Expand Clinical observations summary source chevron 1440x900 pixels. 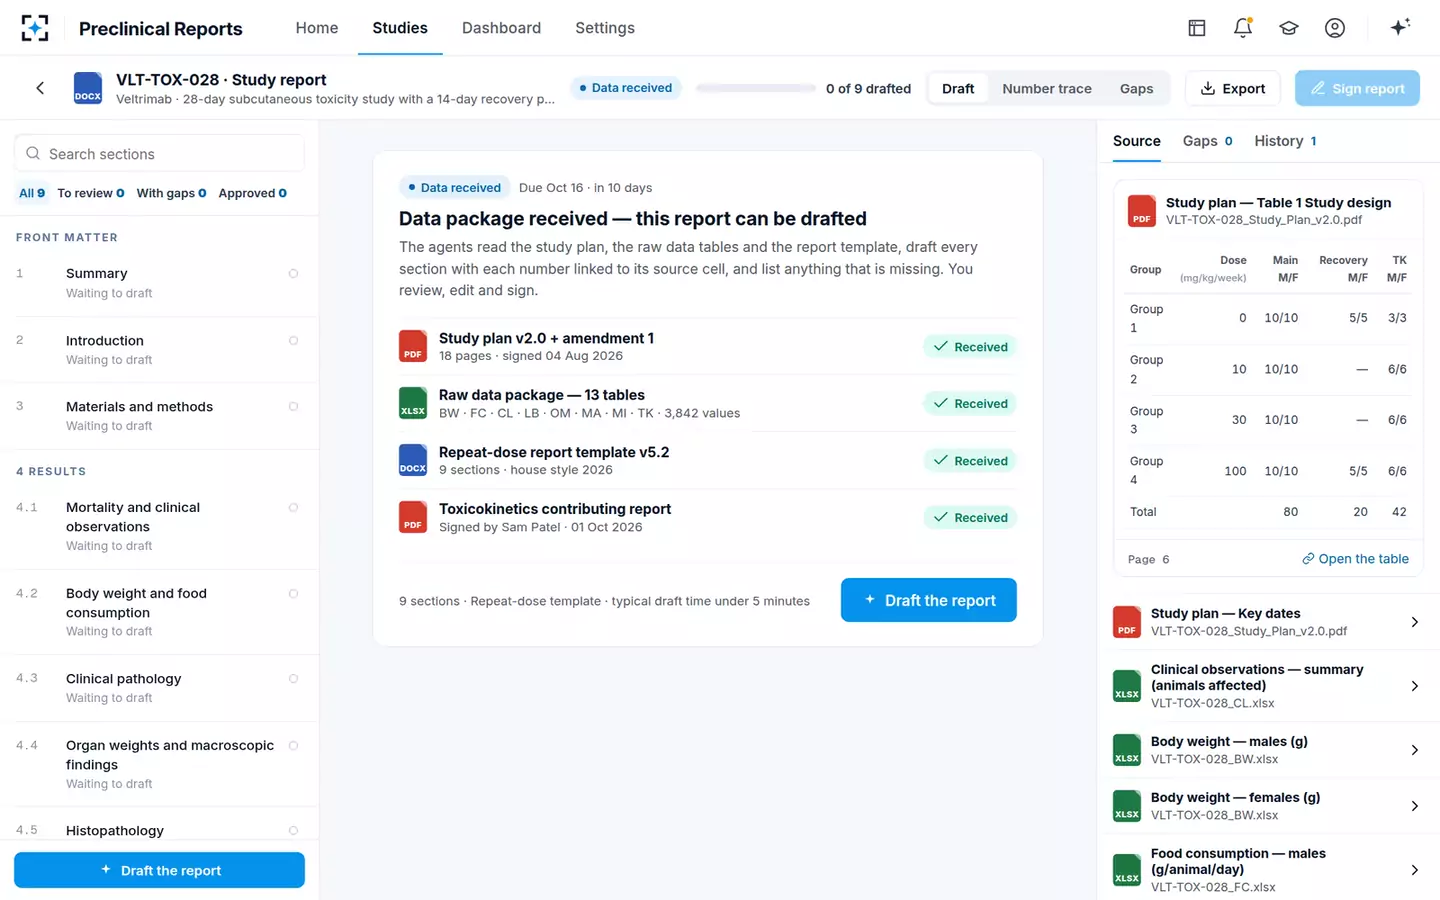[1414, 686]
